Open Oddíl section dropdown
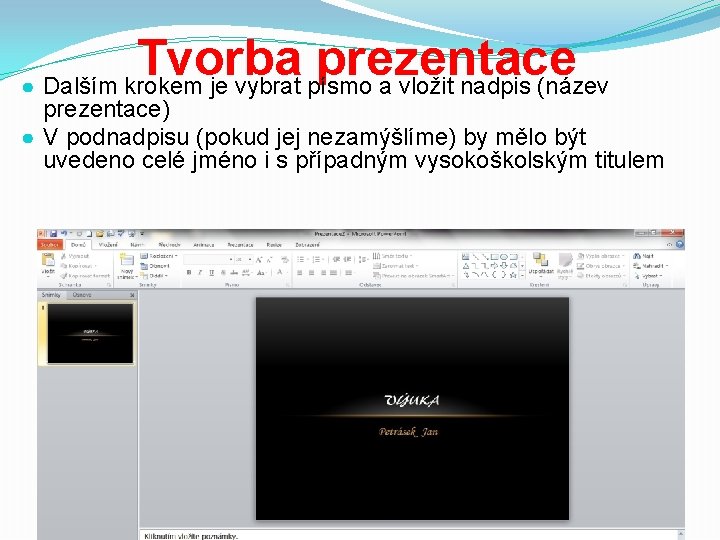Screen dimensions: 720x540 [154, 276]
